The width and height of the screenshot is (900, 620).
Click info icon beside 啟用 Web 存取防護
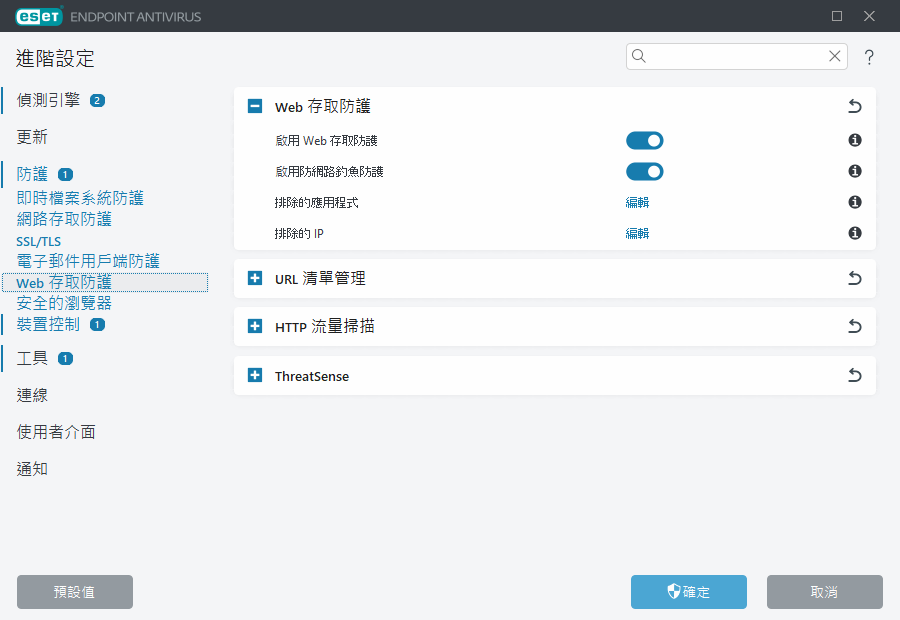coord(855,141)
